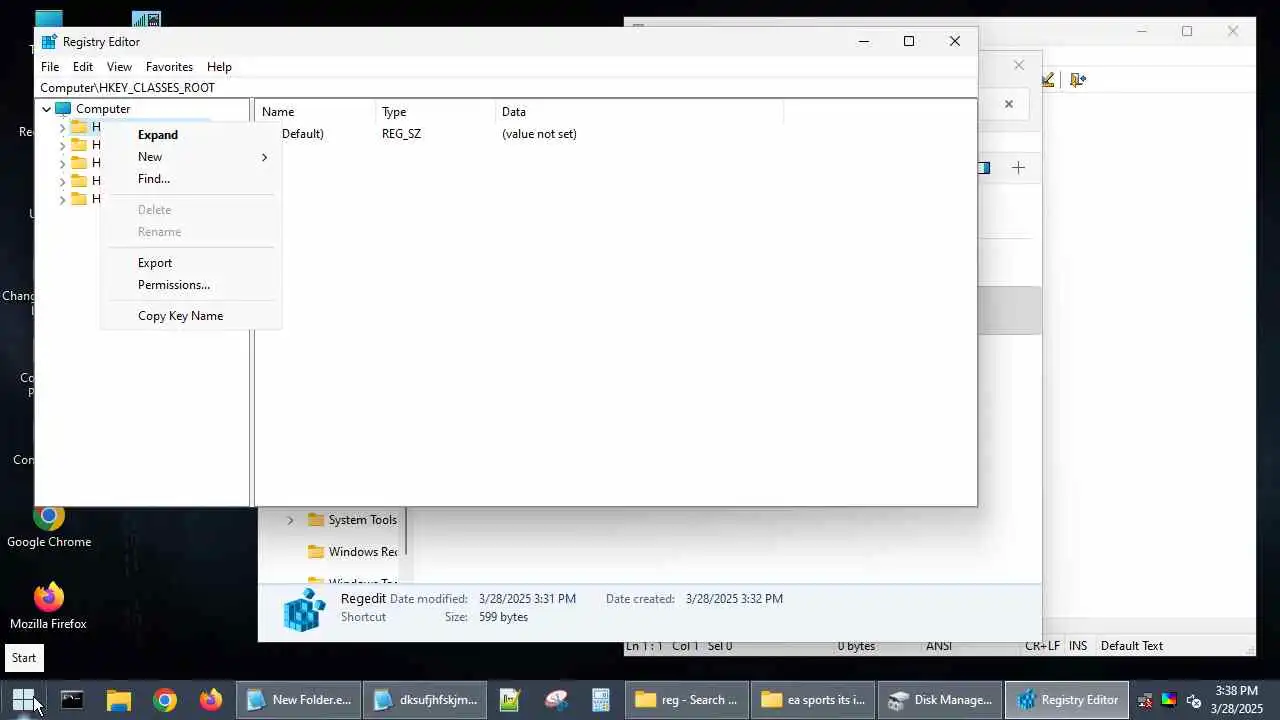This screenshot has width=1280, height=720.
Task: Choose Expand from the context menu
Action: (x=190, y=135)
